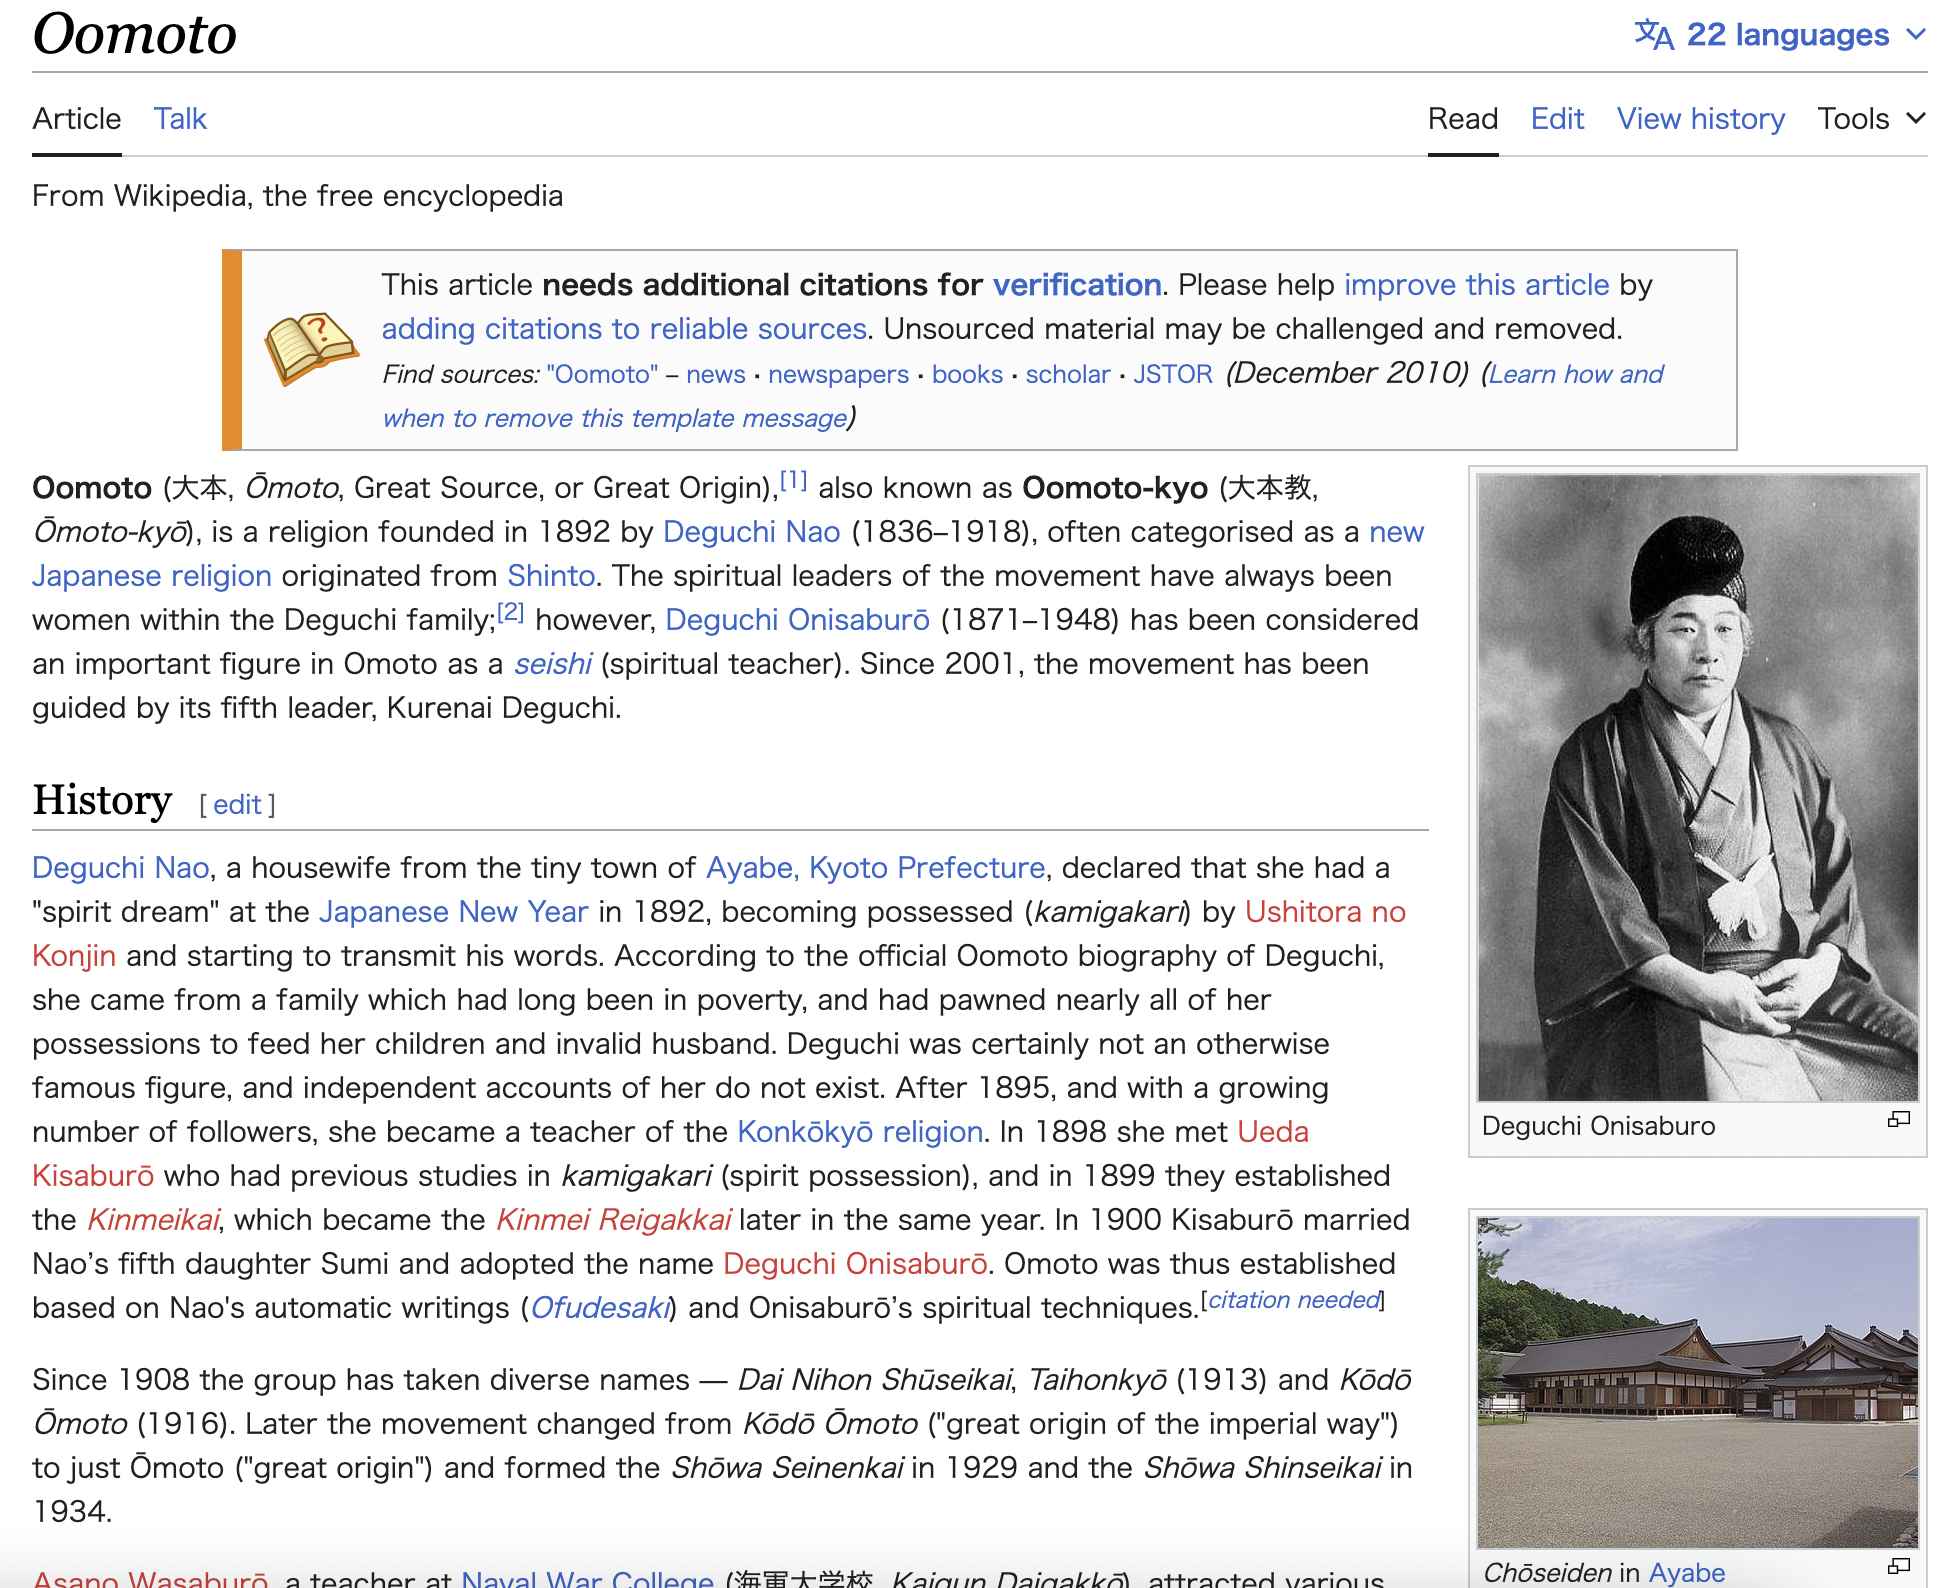The width and height of the screenshot is (1952, 1588).
Task: Enlarge the Deguchi Onisaburo image via icon
Action: [1898, 1120]
